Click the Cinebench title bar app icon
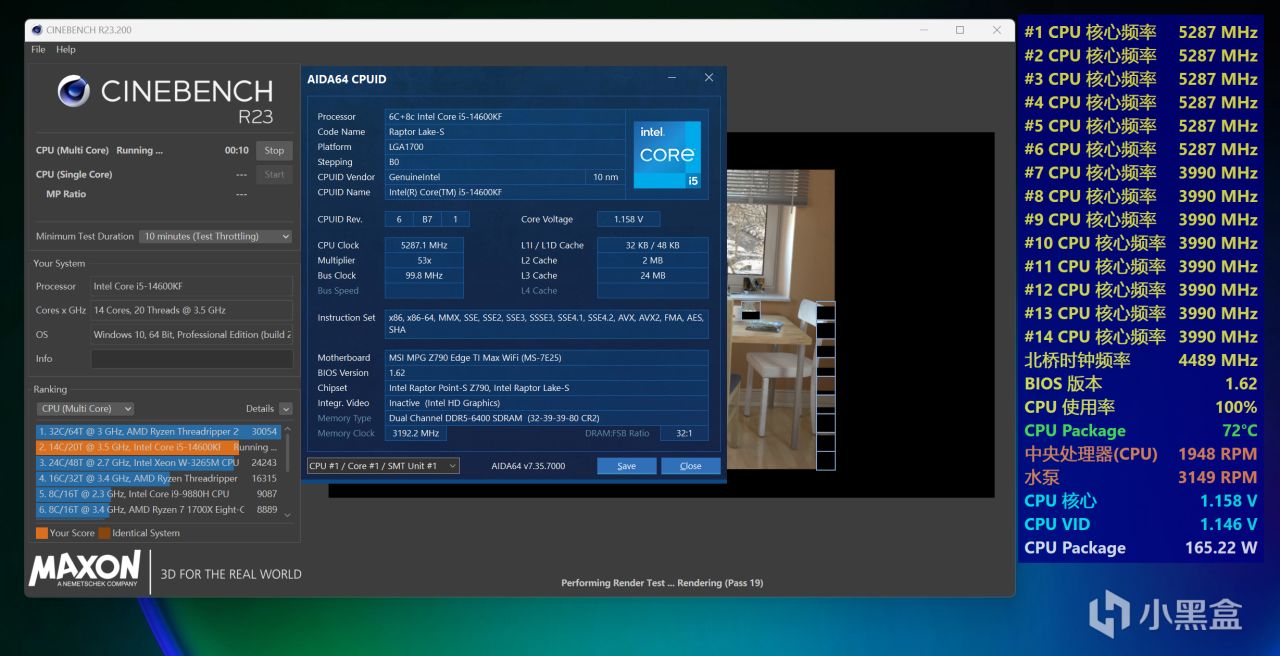The width and height of the screenshot is (1280, 656). [x=37, y=30]
